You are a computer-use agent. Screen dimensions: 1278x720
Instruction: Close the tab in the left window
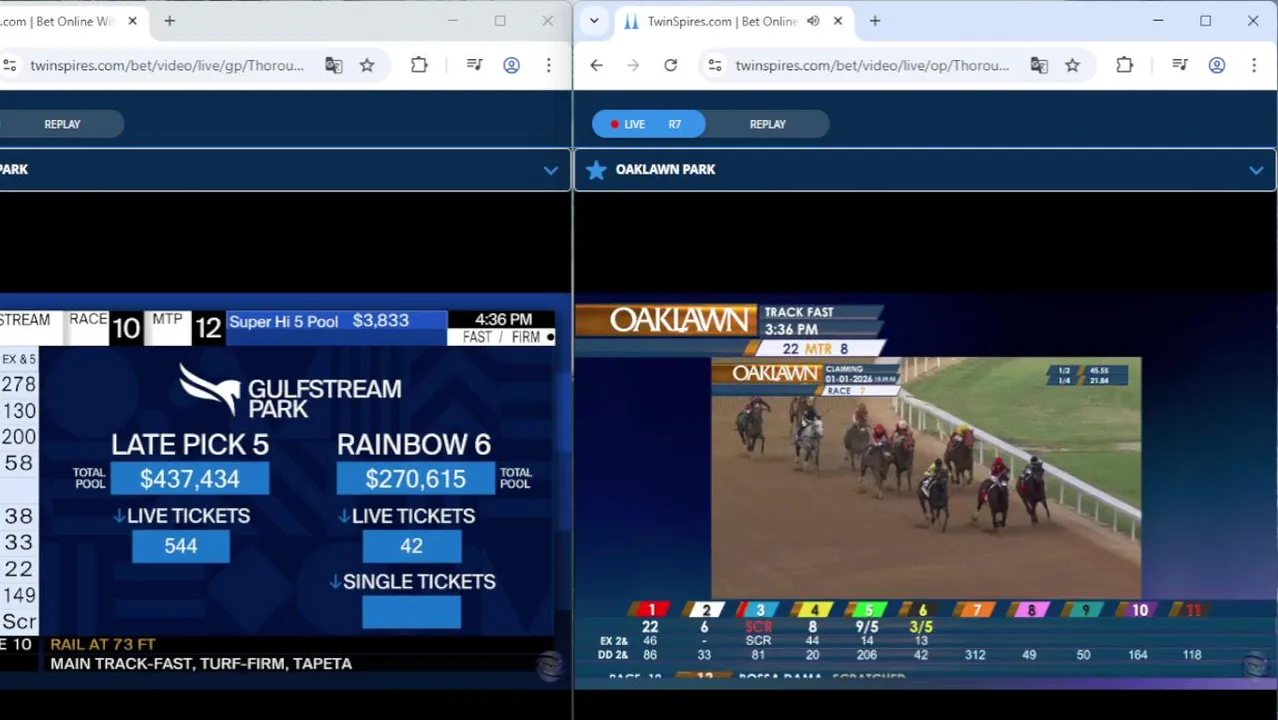point(132,21)
